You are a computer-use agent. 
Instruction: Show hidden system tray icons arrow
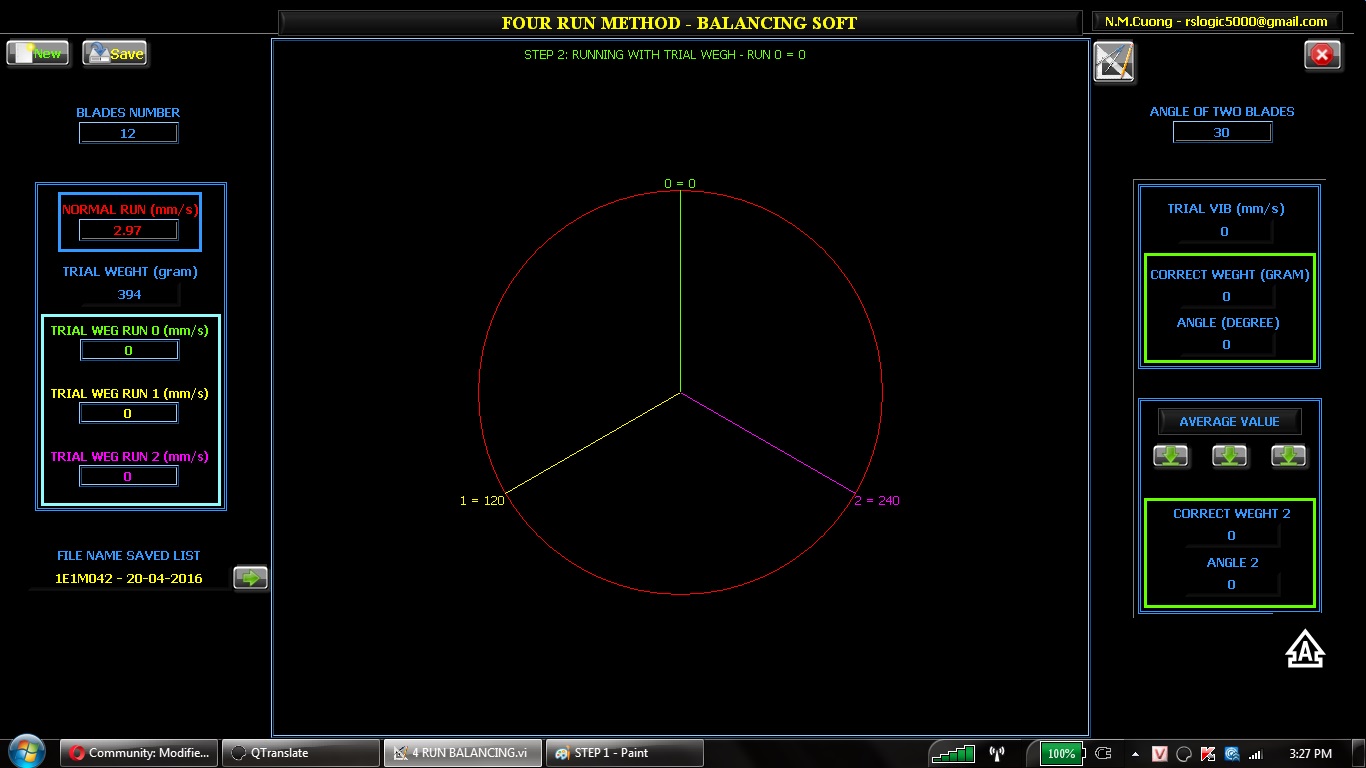click(1135, 754)
